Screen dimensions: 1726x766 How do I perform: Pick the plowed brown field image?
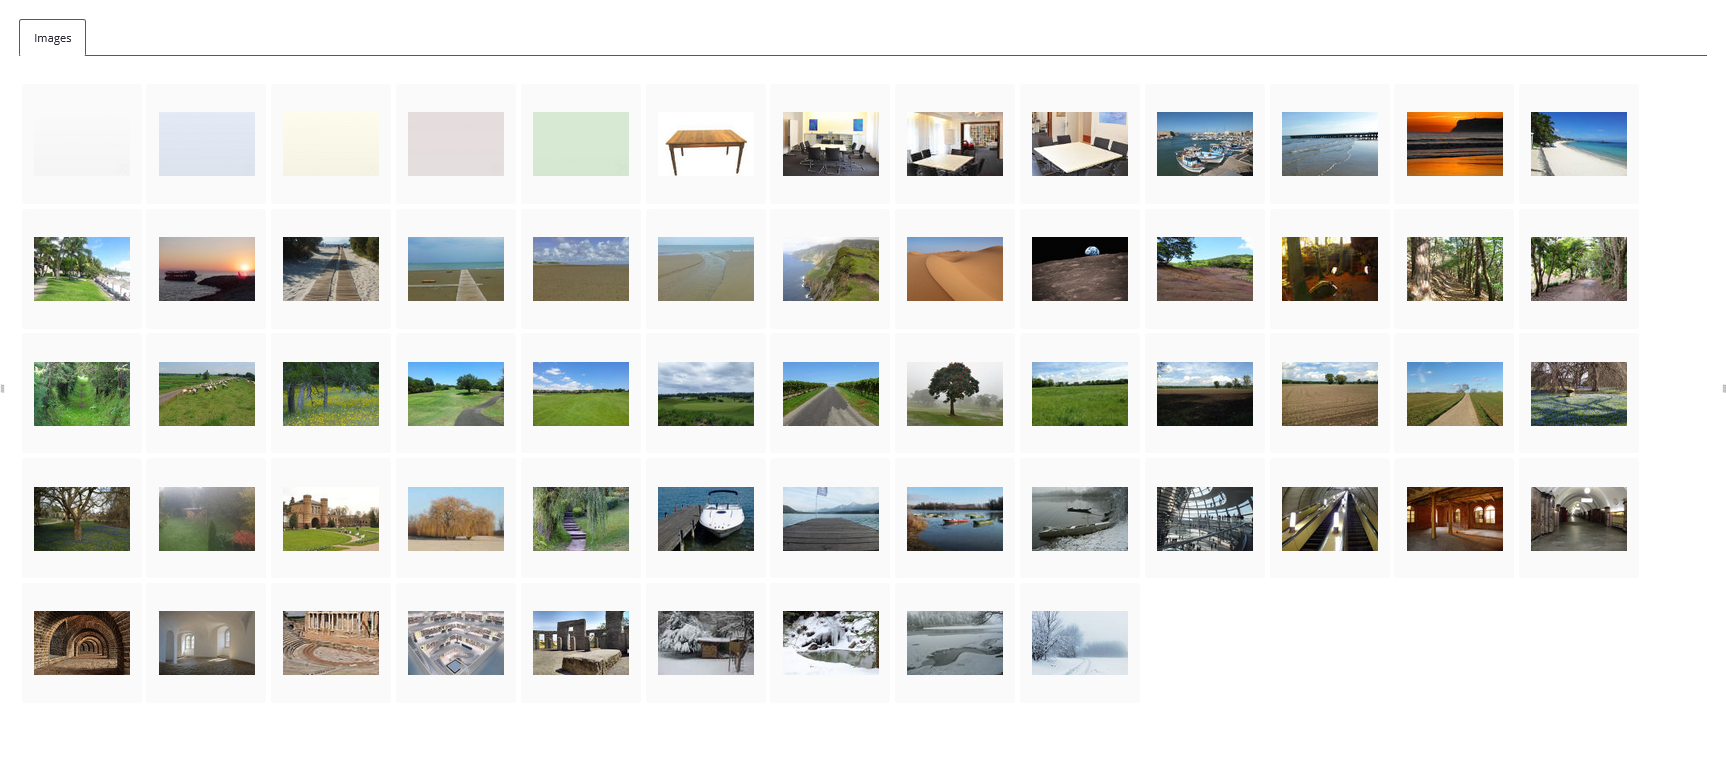[1330, 394]
